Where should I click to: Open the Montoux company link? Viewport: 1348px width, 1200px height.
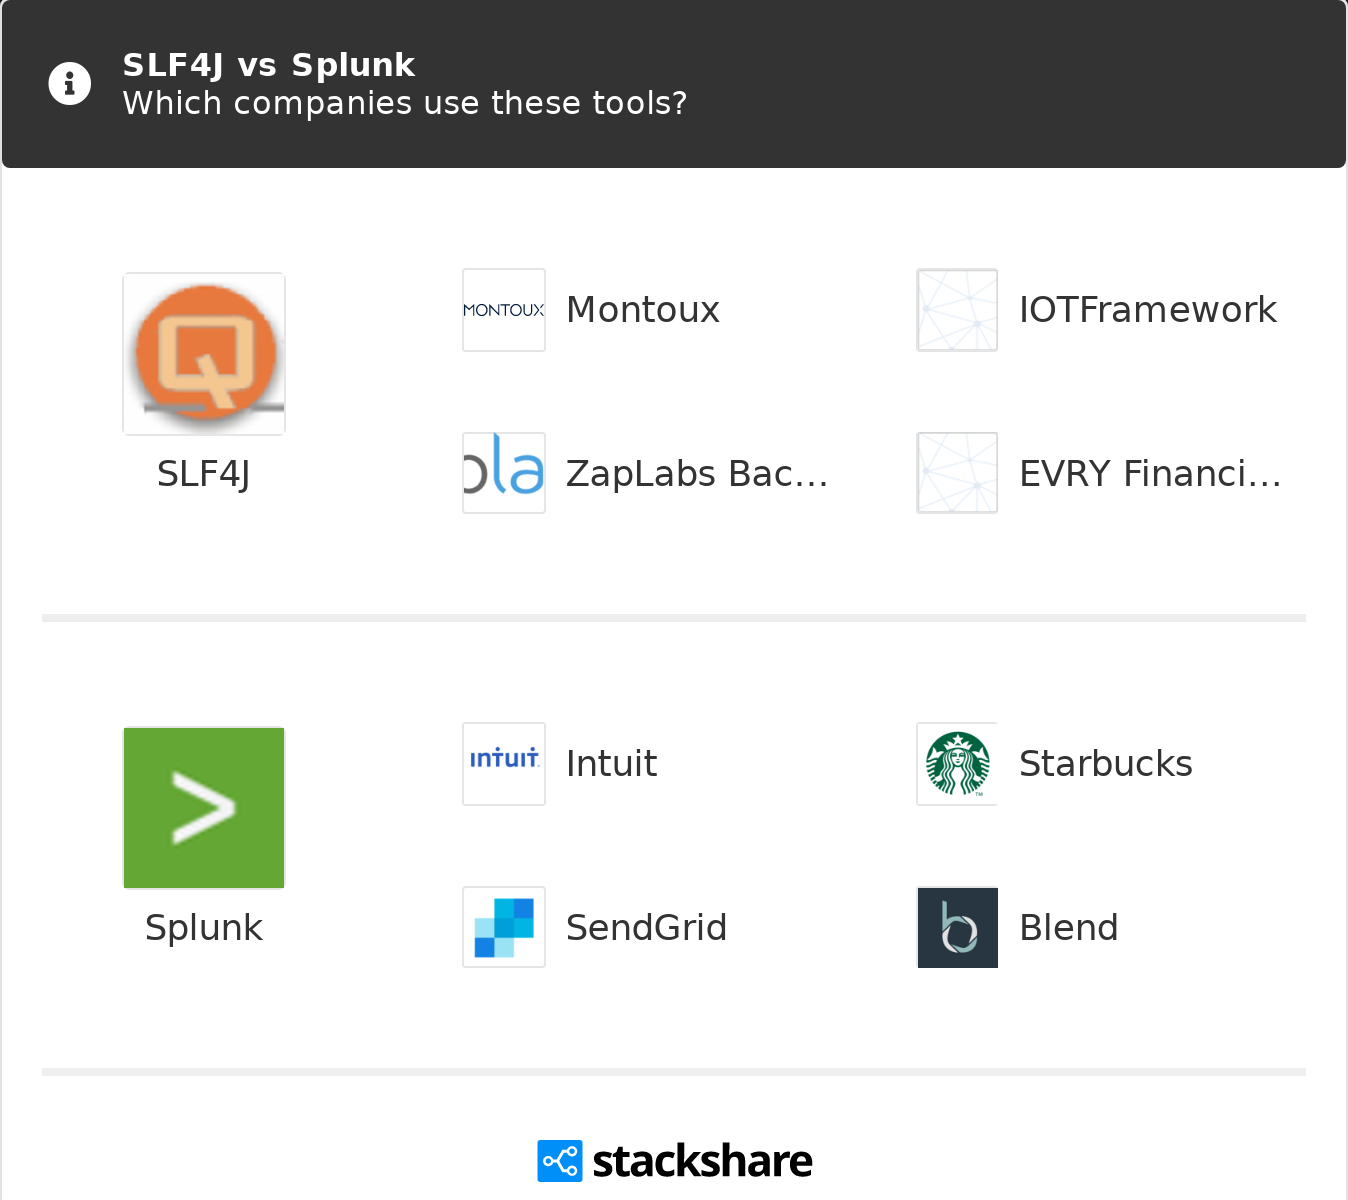coord(643,309)
